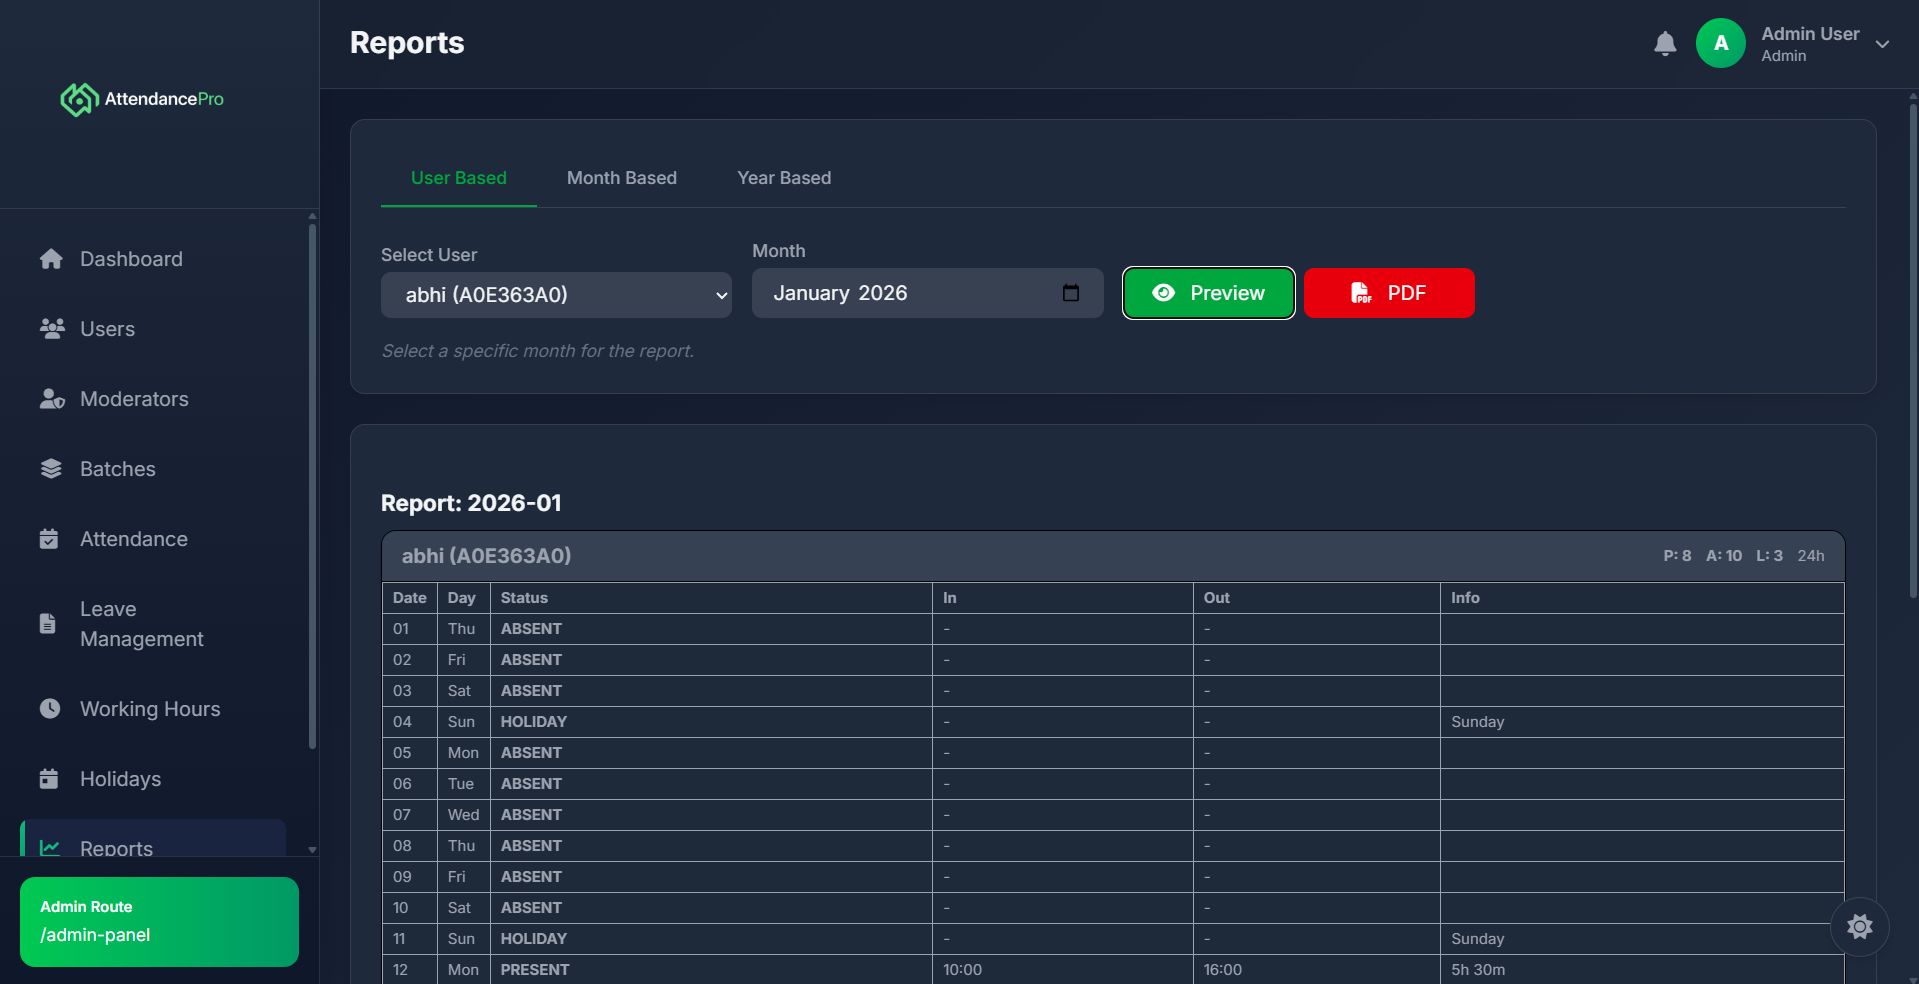Image resolution: width=1919 pixels, height=984 pixels.
Task: Open Leave Management from sidebar
Action: [141, 624]
